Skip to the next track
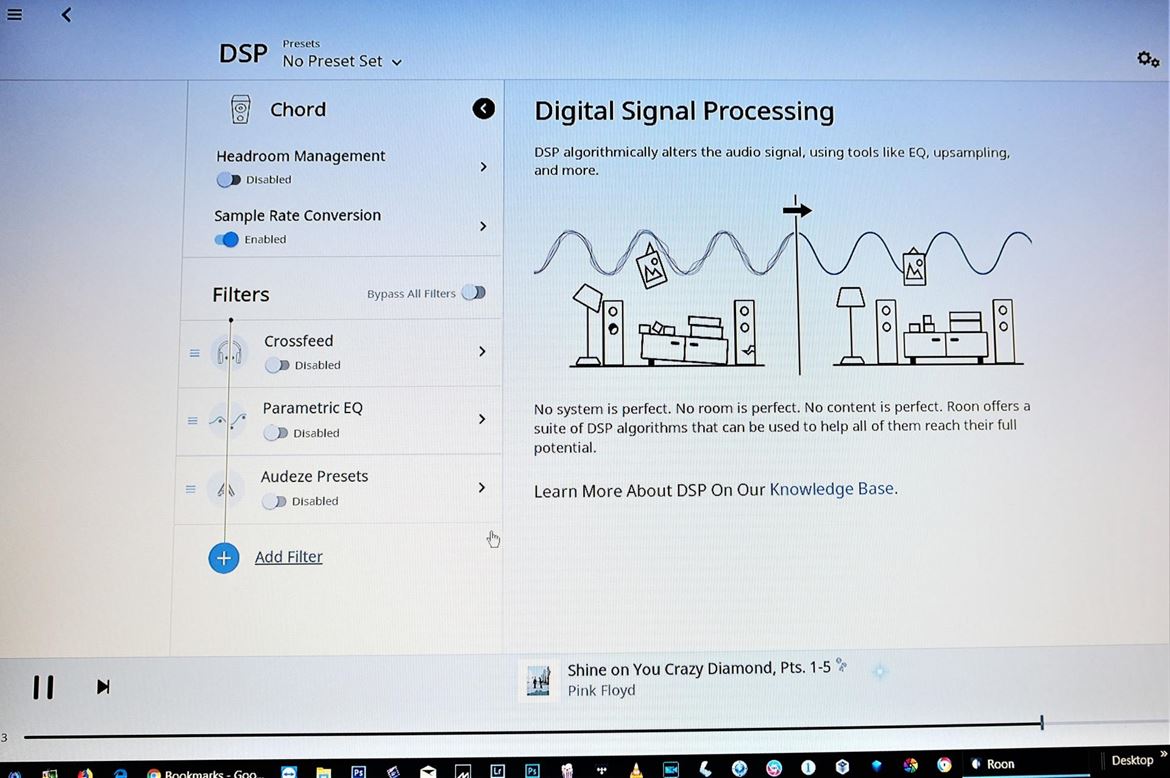This screenshot has height=778, width=1170. point(103,687)
